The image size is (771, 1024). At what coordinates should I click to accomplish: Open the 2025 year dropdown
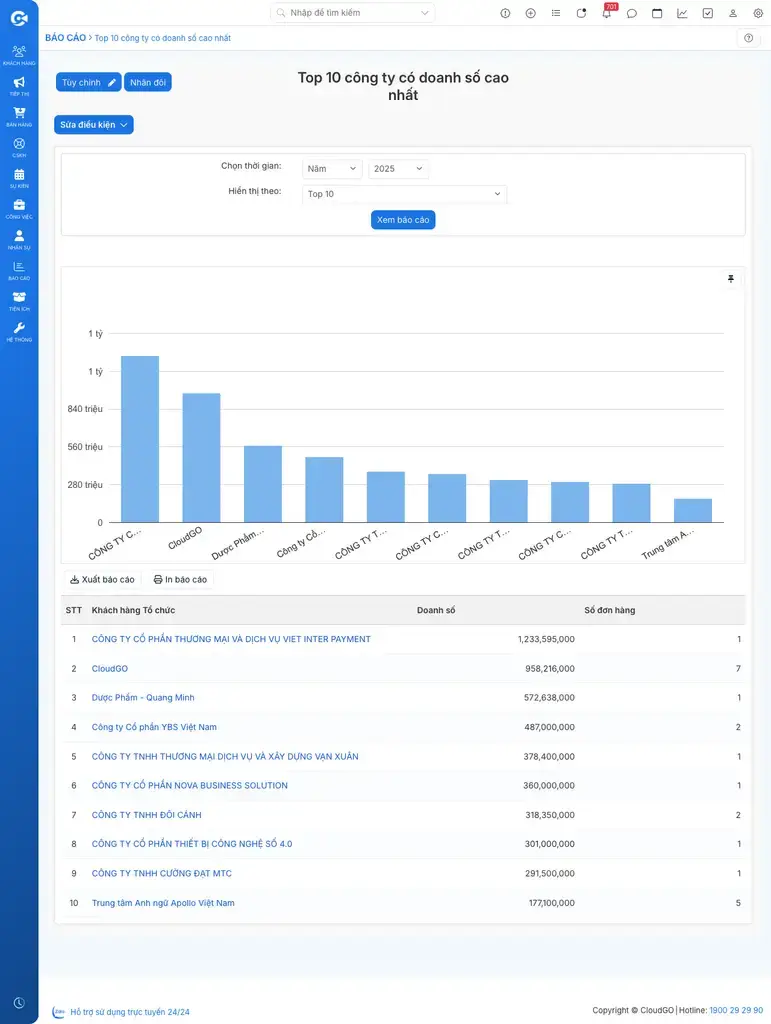pyautogui.click(x=398, y=168)
